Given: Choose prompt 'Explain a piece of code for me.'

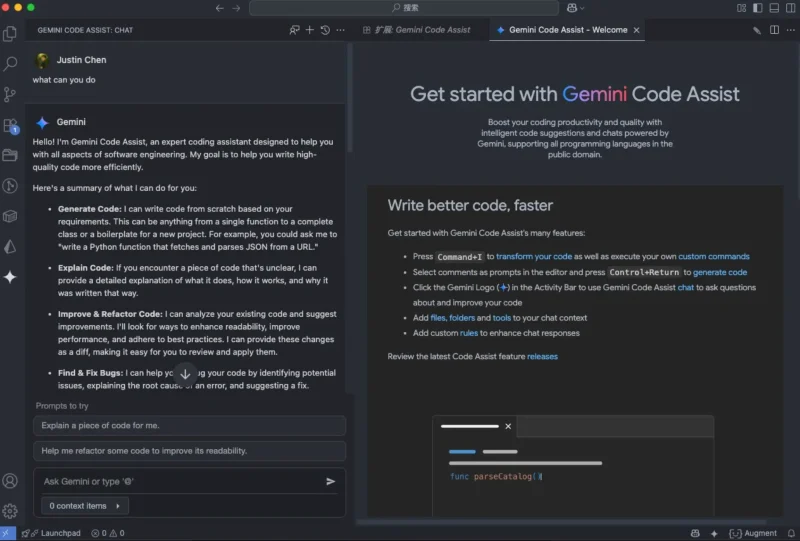Looking at the screenshot, I should click(x=189, y=426).
